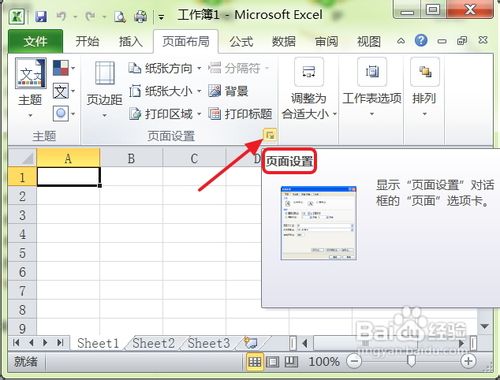The image size is (500, 380).
Task: Switch to the 数据 ribbon tab
Action: coord(284,41)
